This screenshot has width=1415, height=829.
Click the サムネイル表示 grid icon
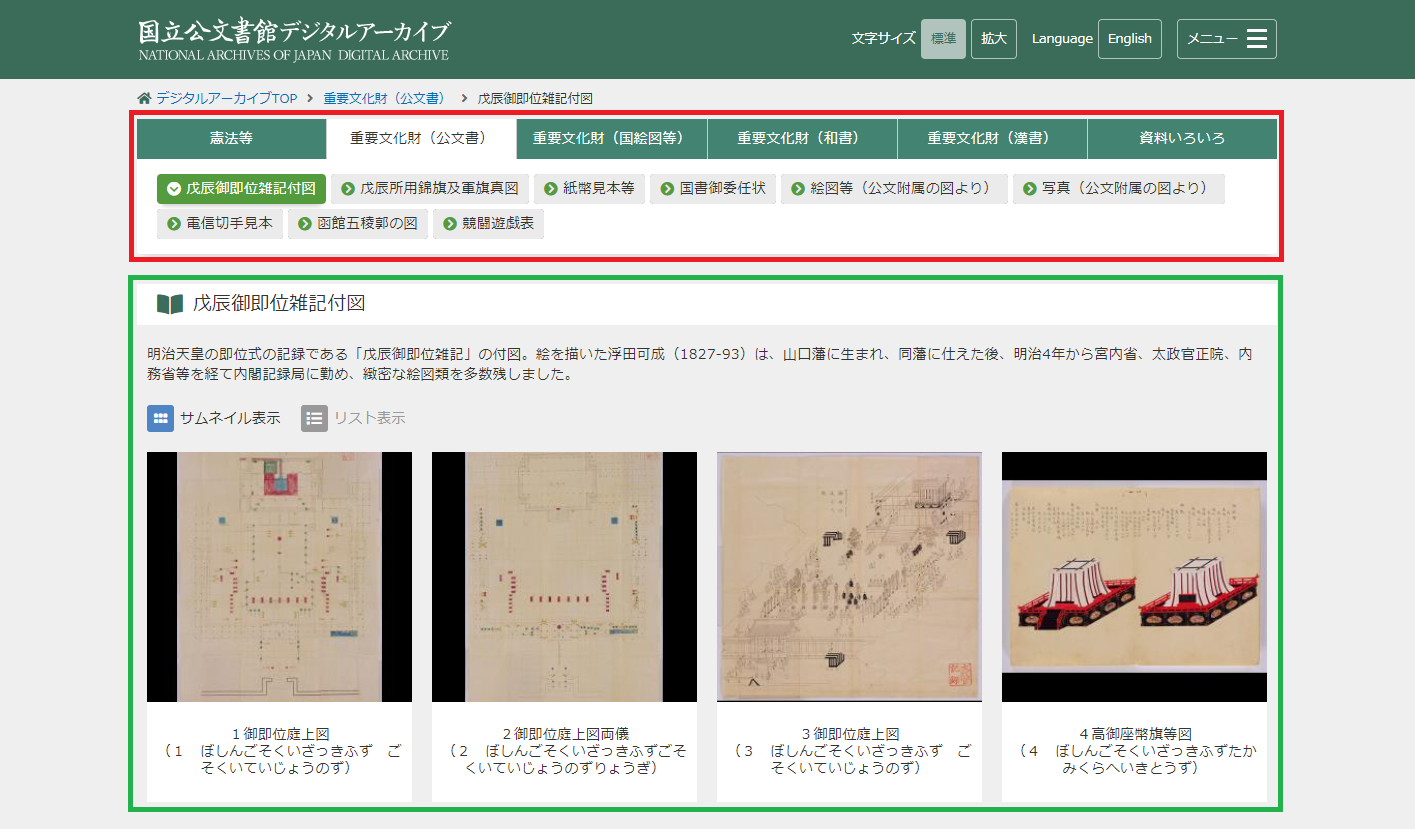(x=160, y=418)
